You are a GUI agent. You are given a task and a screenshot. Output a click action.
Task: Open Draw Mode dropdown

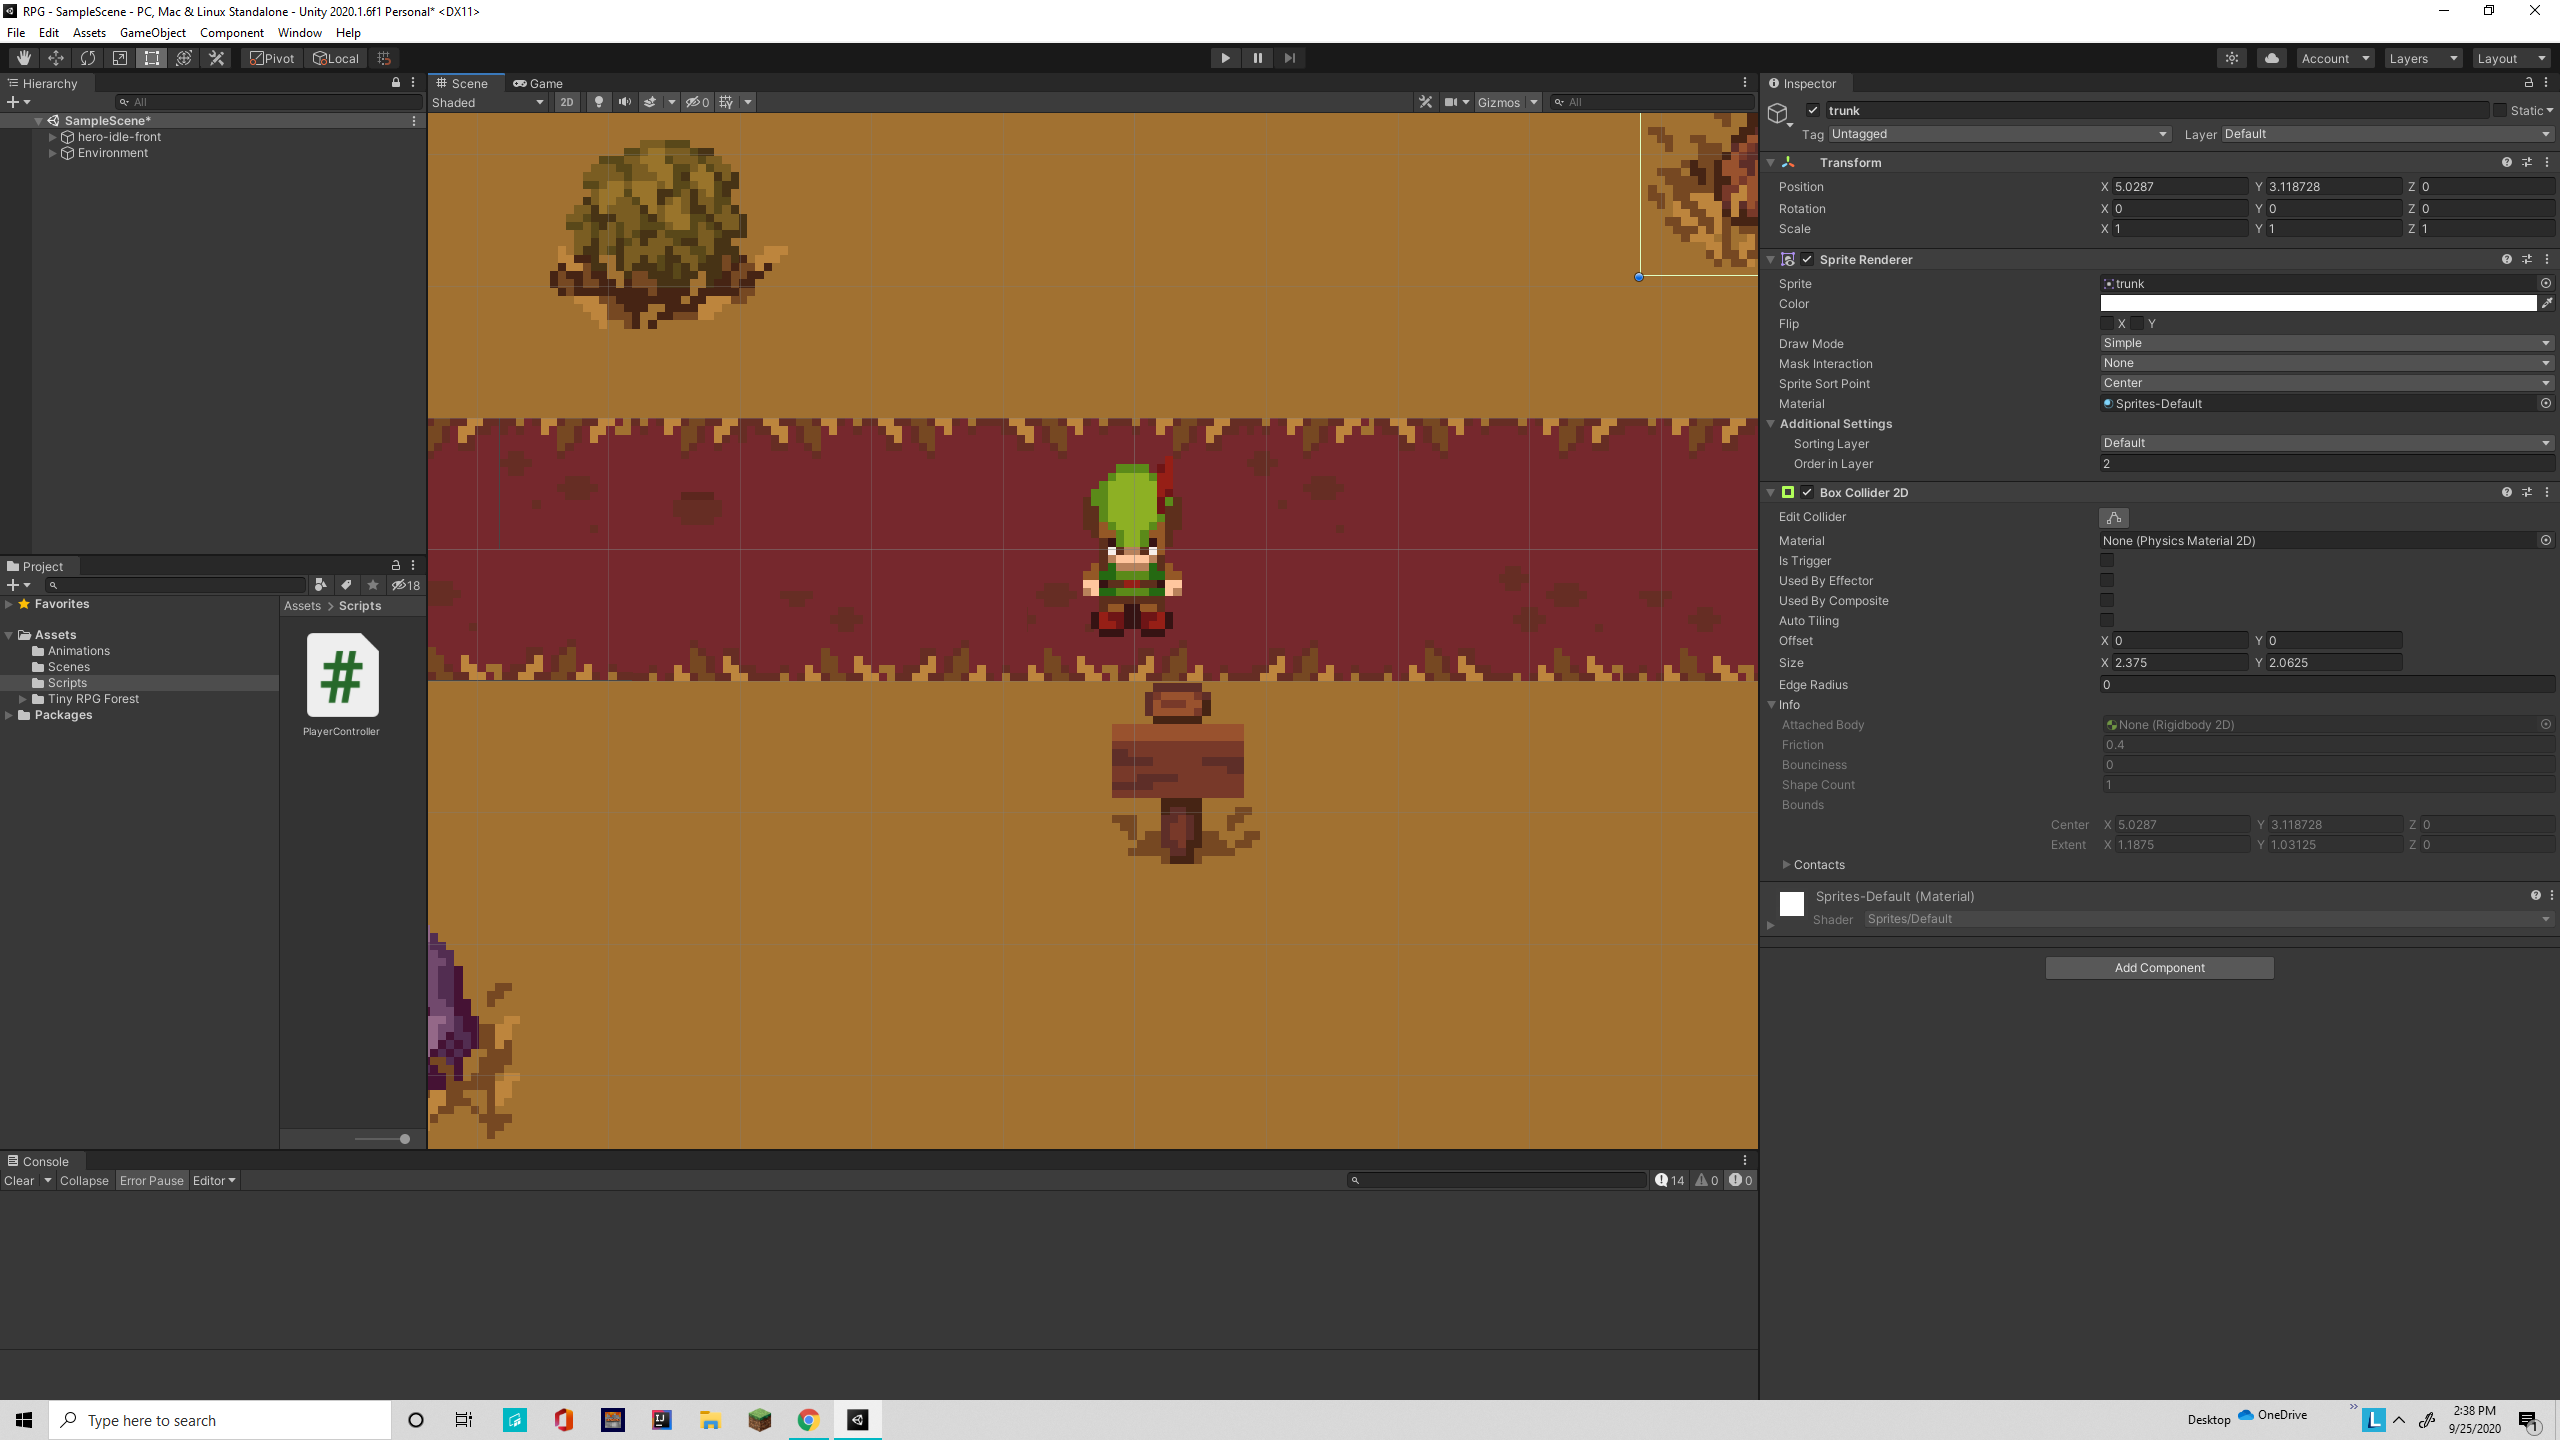[x=2327, y=343]
